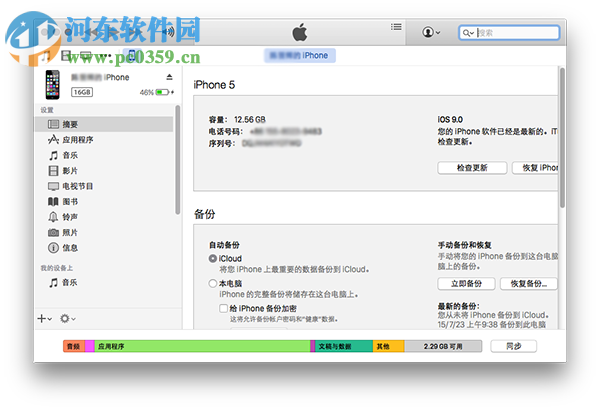Click the blurred 电话号码 value
This screenshot has height=410, width=600.
tap(286, 132)
